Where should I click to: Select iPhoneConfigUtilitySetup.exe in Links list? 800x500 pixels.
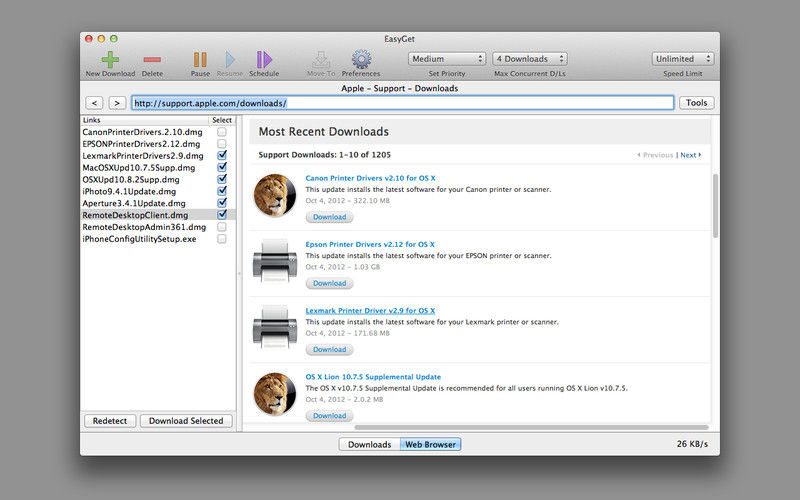pos(139,239)
